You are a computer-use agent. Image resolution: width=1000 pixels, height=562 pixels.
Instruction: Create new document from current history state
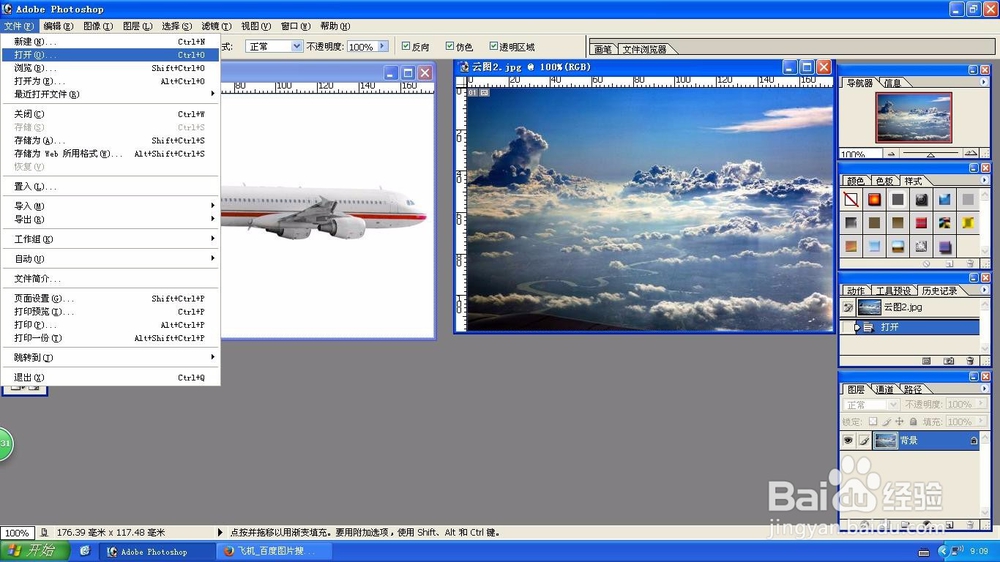(927, 361)
